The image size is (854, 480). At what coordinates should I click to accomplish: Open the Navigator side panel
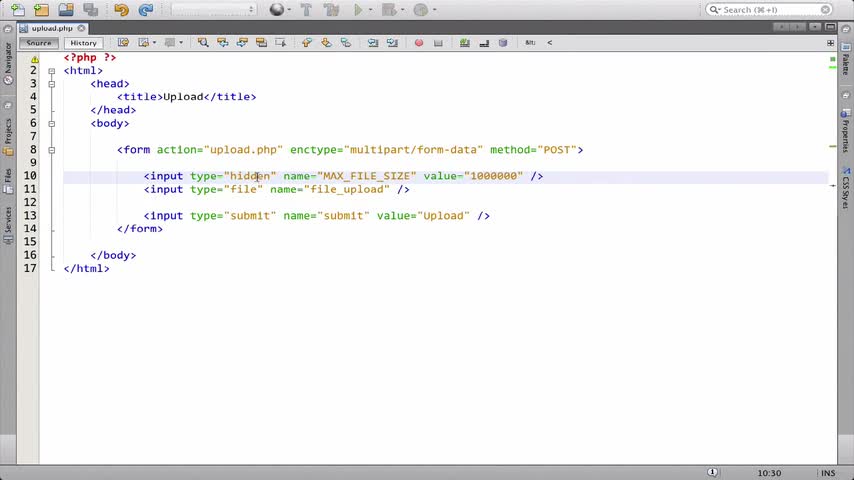click(8, 63)
